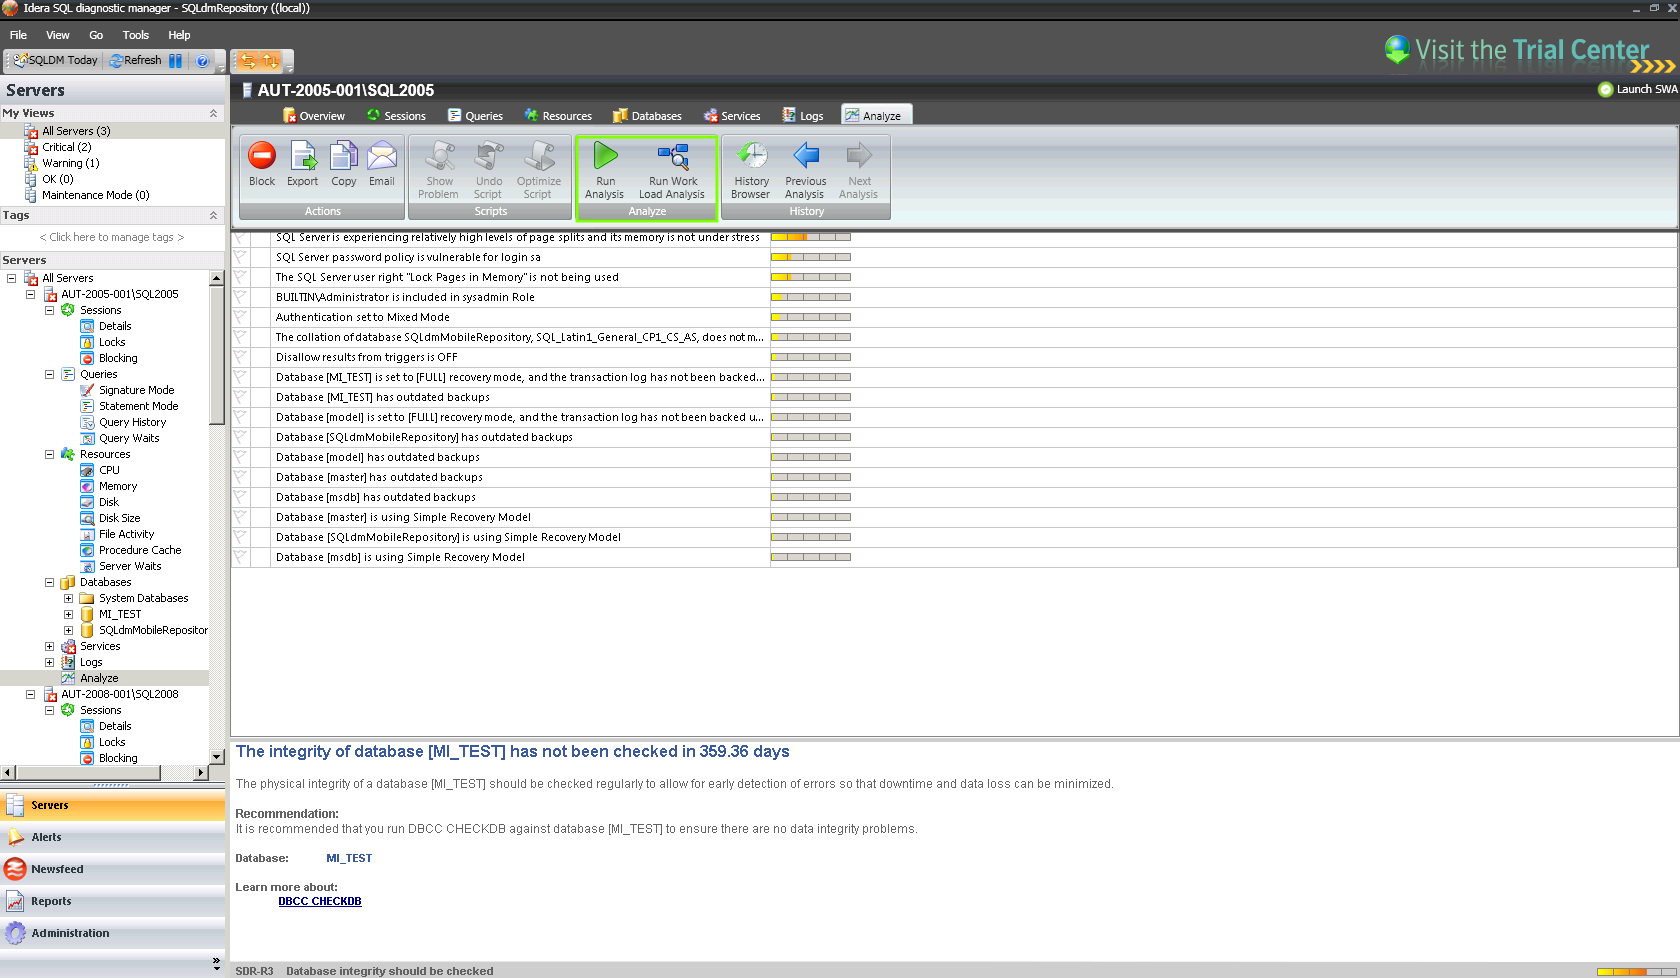Image resolution: width=1680 pixels, height=978 pixels.
Task: Pause the automatic refresh
Action: [175, 60]
